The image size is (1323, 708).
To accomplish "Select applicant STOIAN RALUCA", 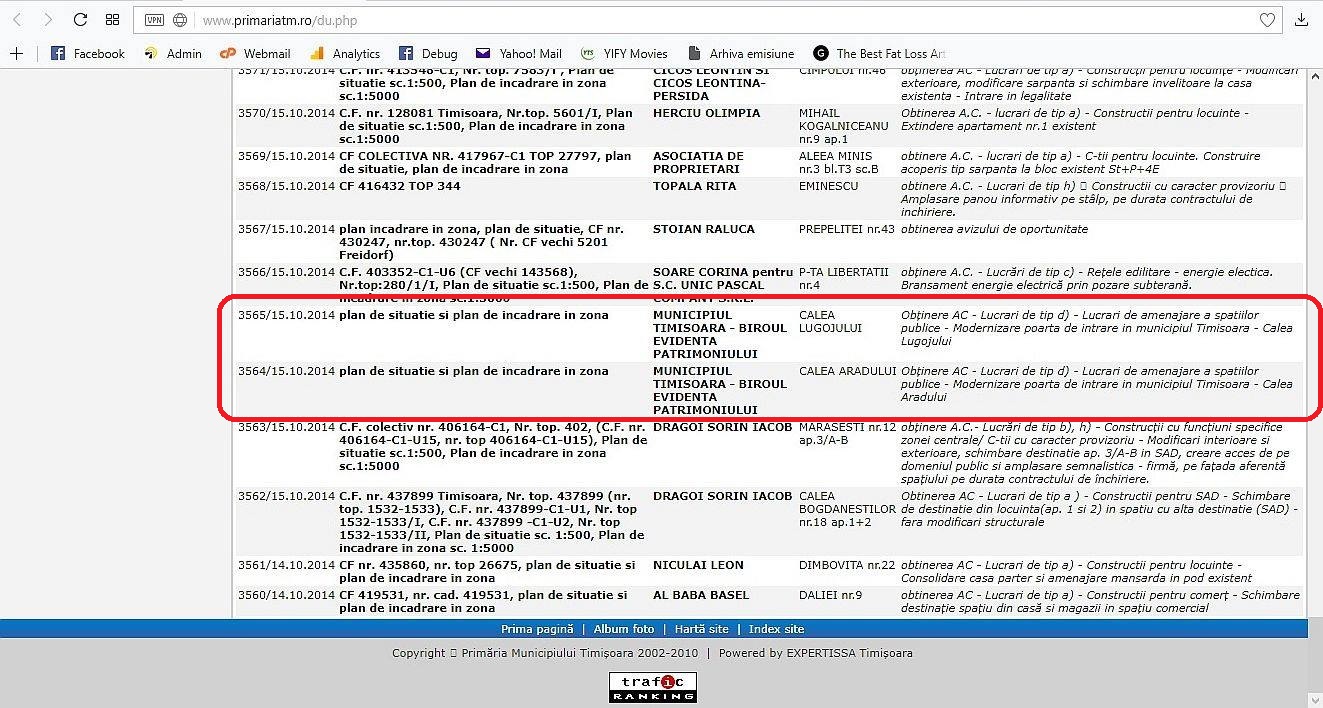I will click(704, 229).
